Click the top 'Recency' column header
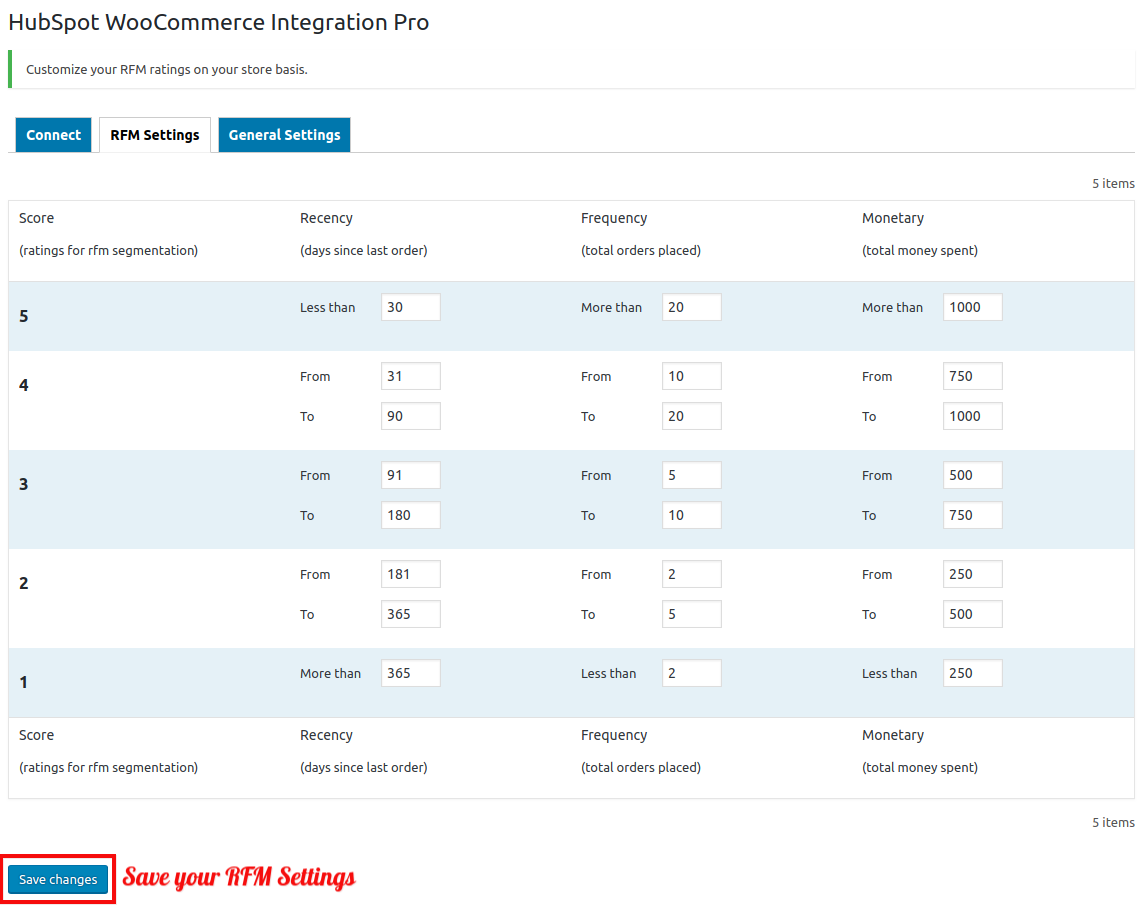Image resolution: width=1141 pixels, height=910 pixels. [326, 218]
